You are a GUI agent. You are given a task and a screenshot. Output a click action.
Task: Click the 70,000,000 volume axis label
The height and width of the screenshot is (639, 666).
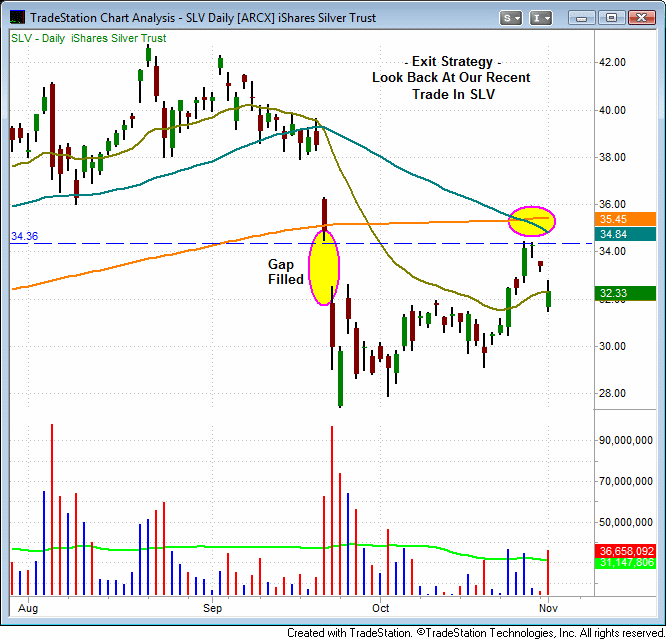(626, 481)
